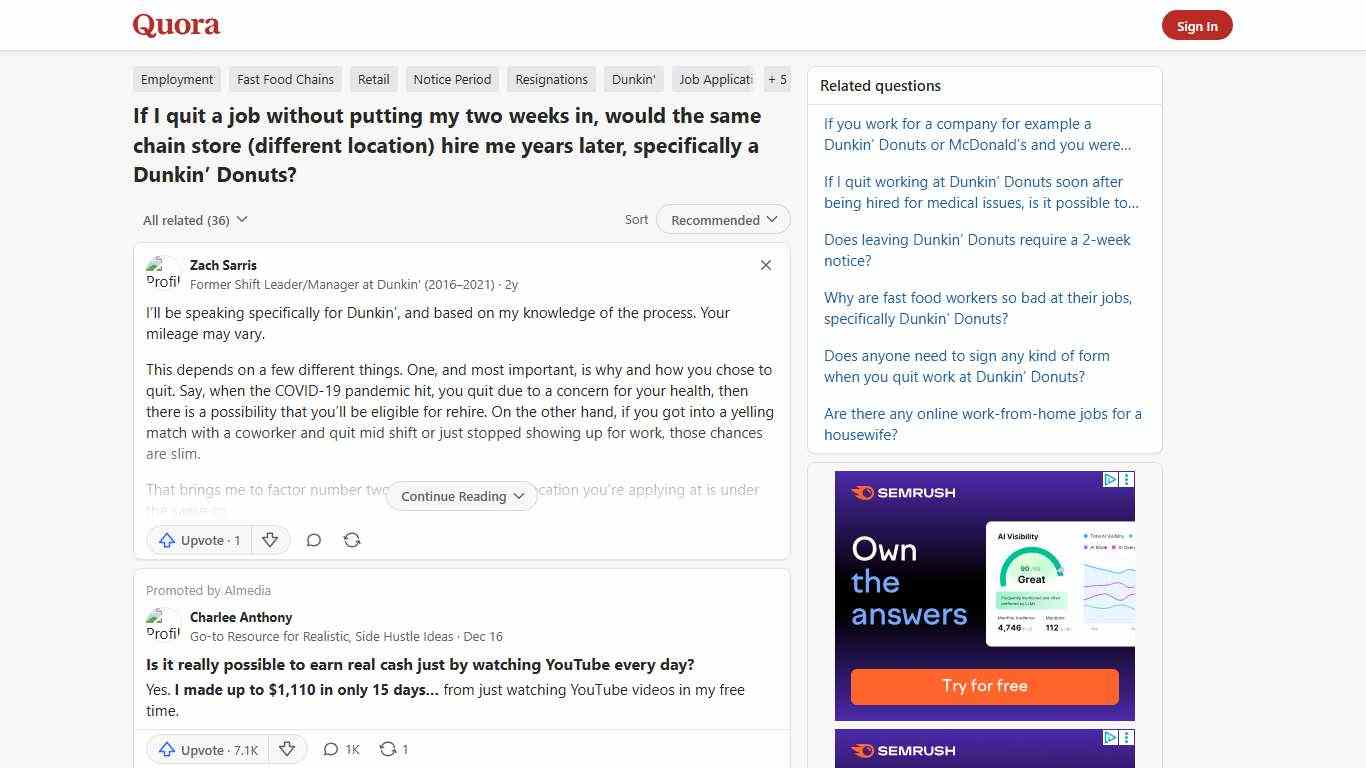This screenshot has height=768, width=1366.
Task: Select the Fast Food Chains topic tag
Action: pyautogui.click(x=285, y=79)
